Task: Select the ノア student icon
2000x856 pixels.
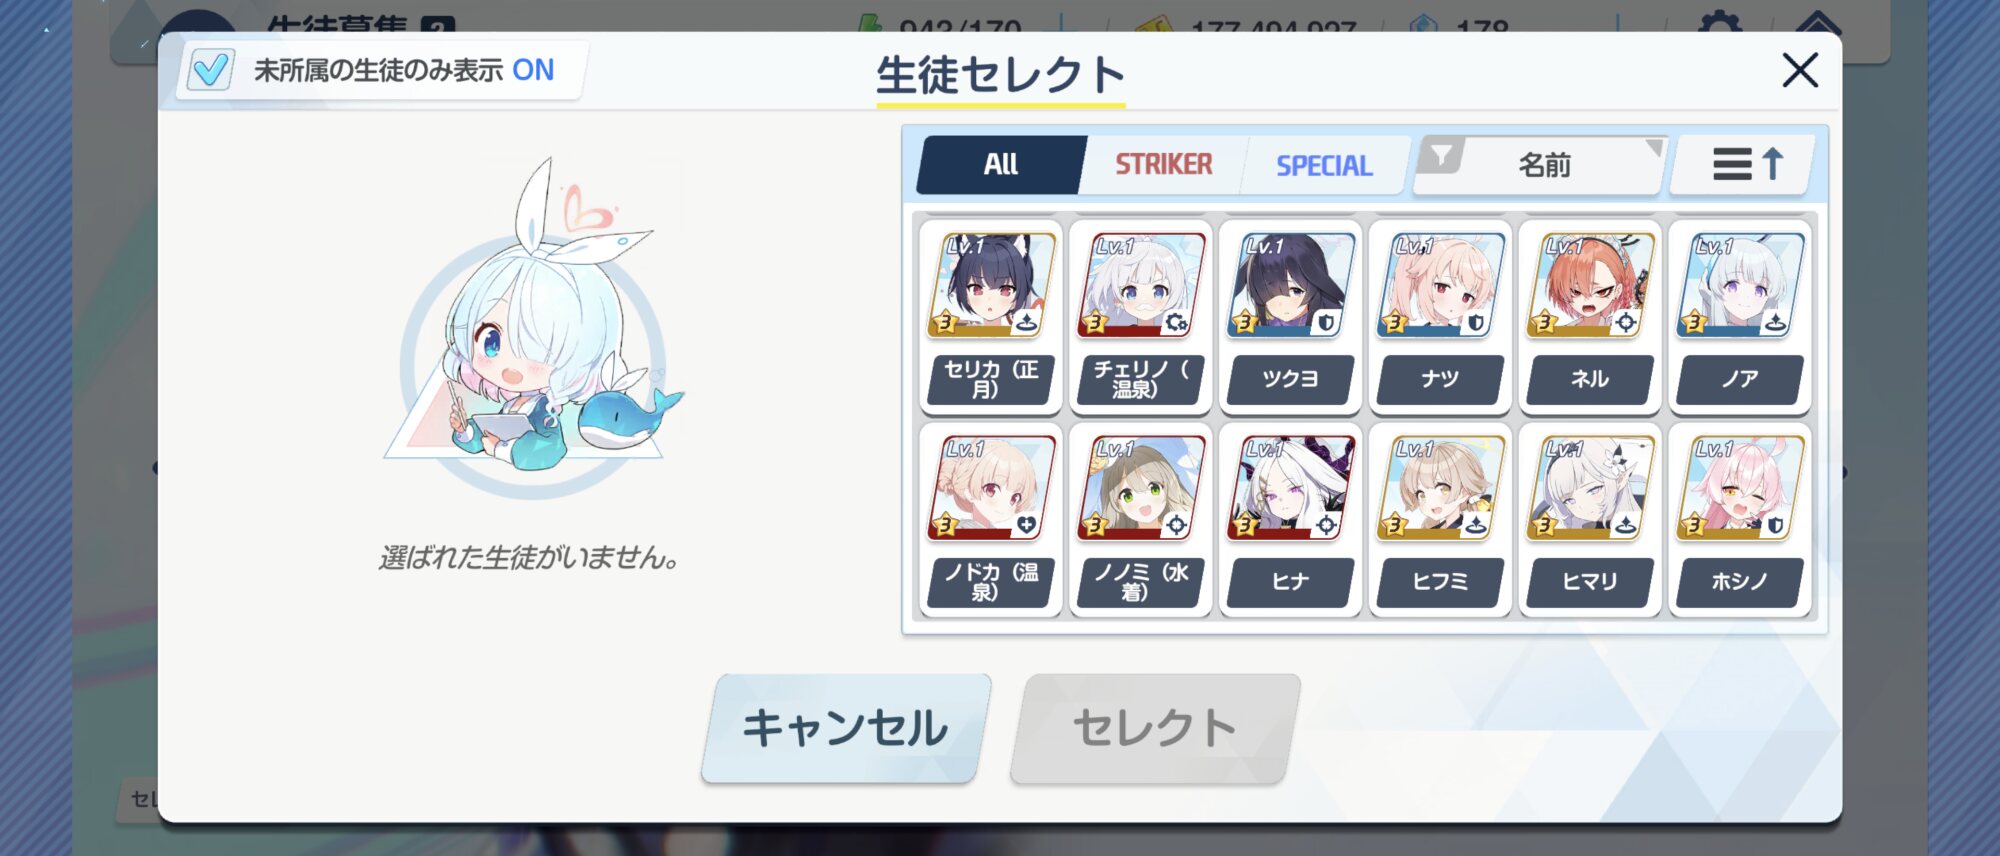Action: 1740,286
